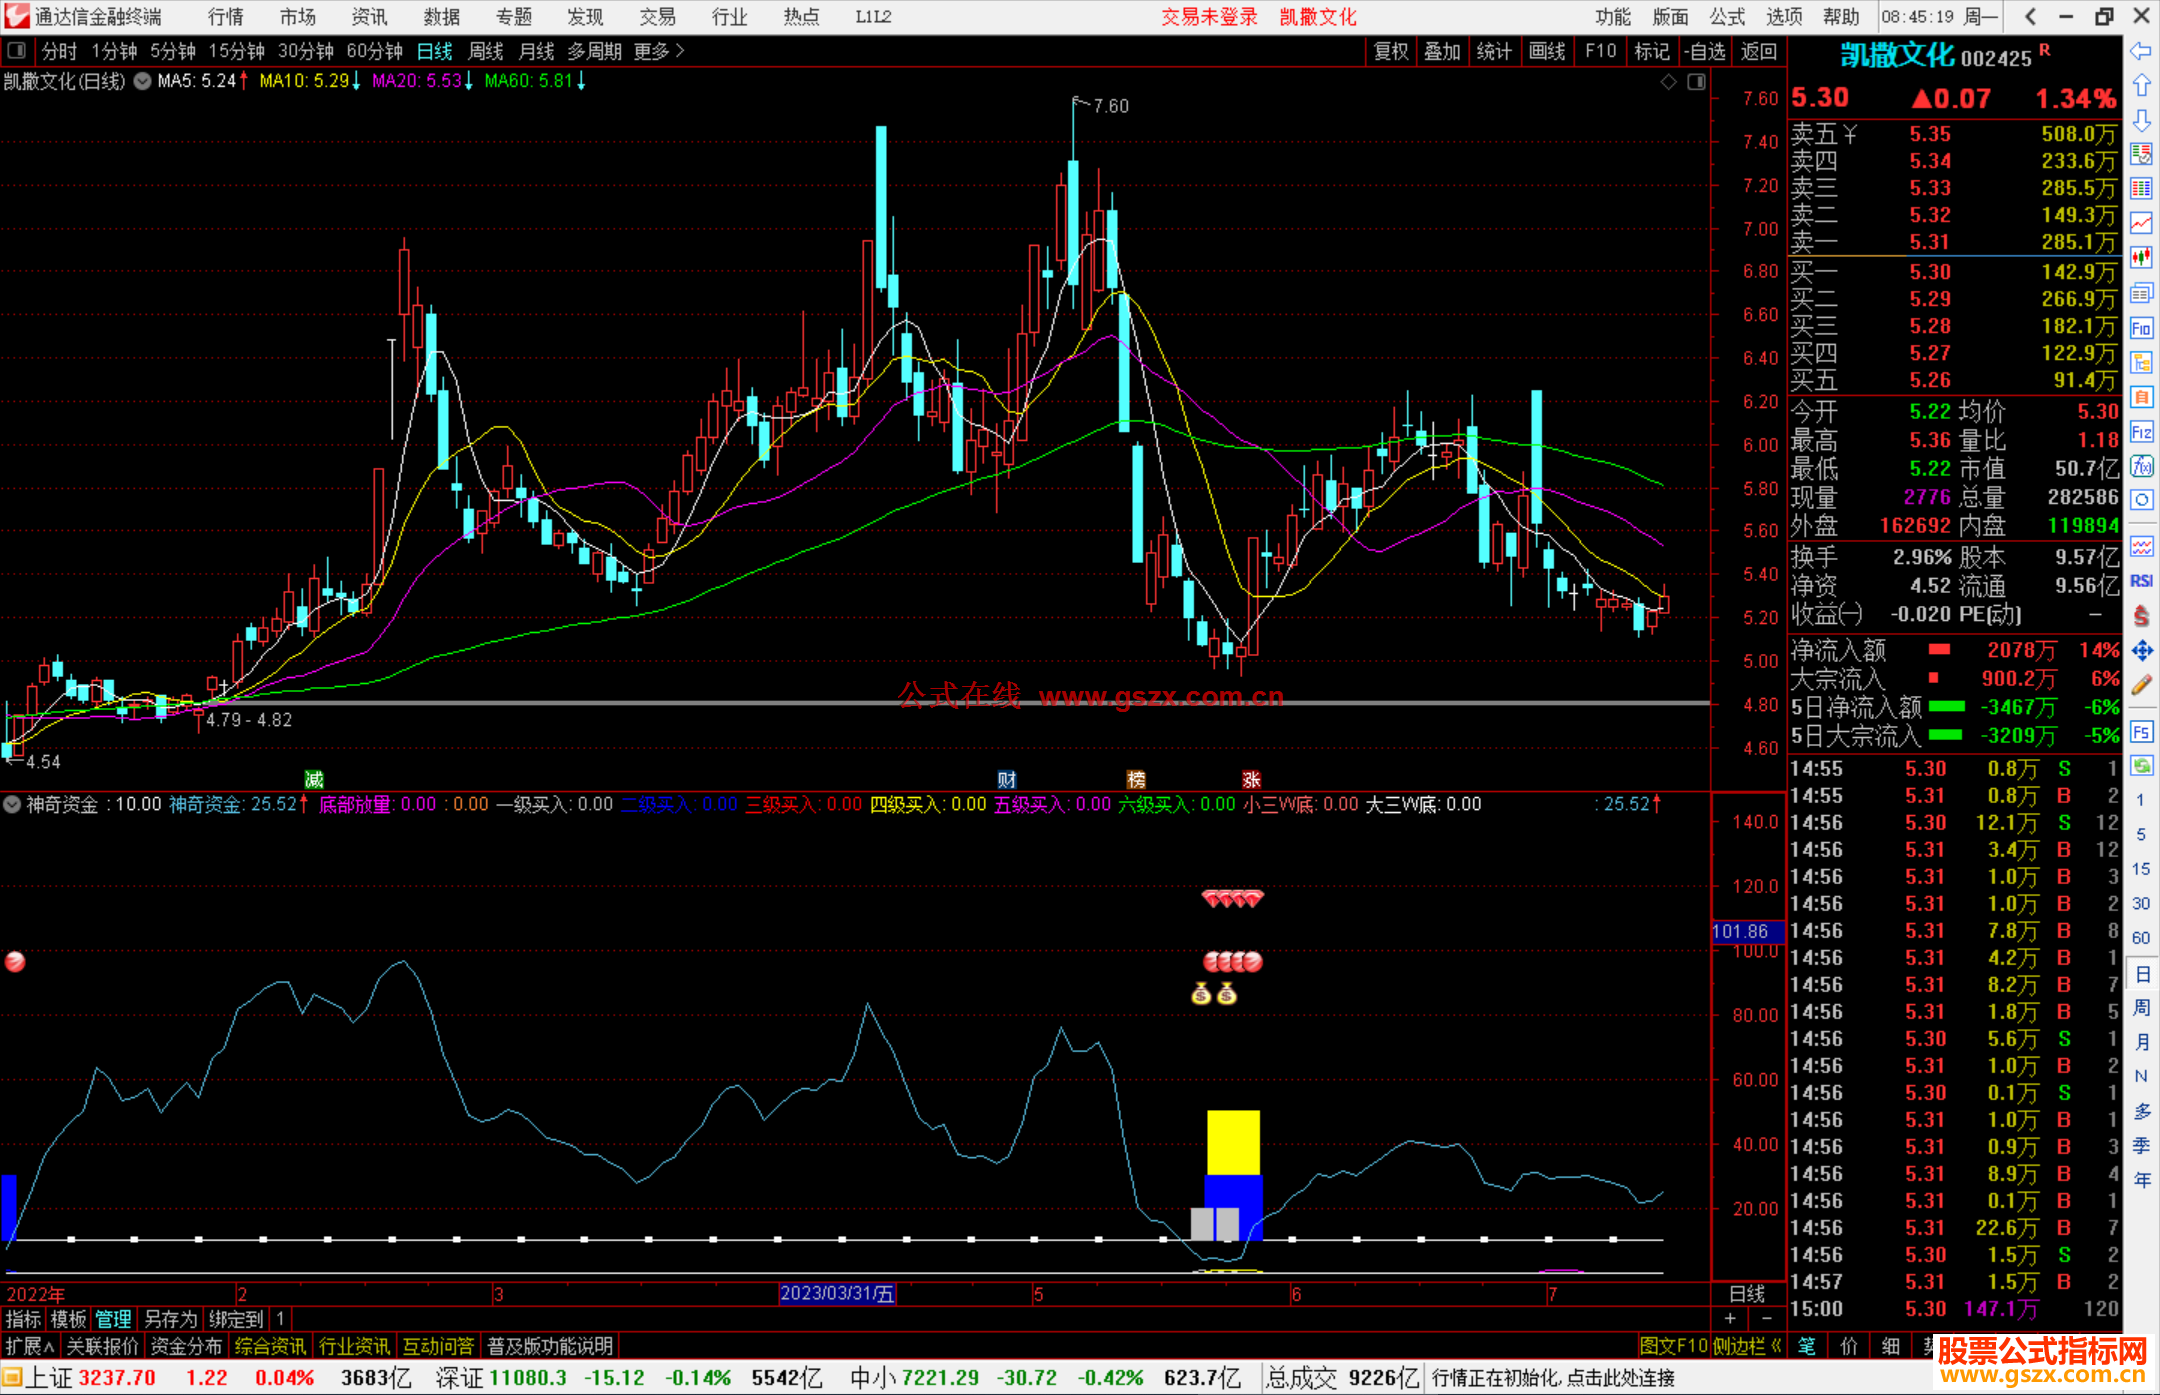This screenshot has height=1395, width=2160.
Task: Expand the 扩展 panel at bottom left
Action: point(29,1346)
